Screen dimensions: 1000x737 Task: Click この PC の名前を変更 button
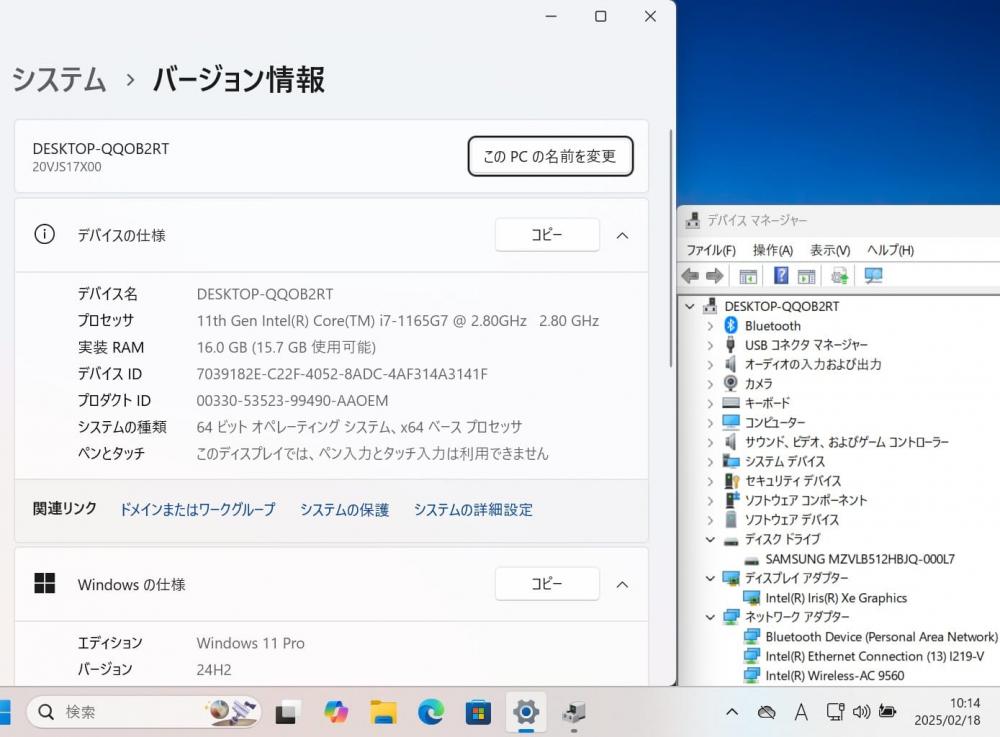tap(550, 156)
